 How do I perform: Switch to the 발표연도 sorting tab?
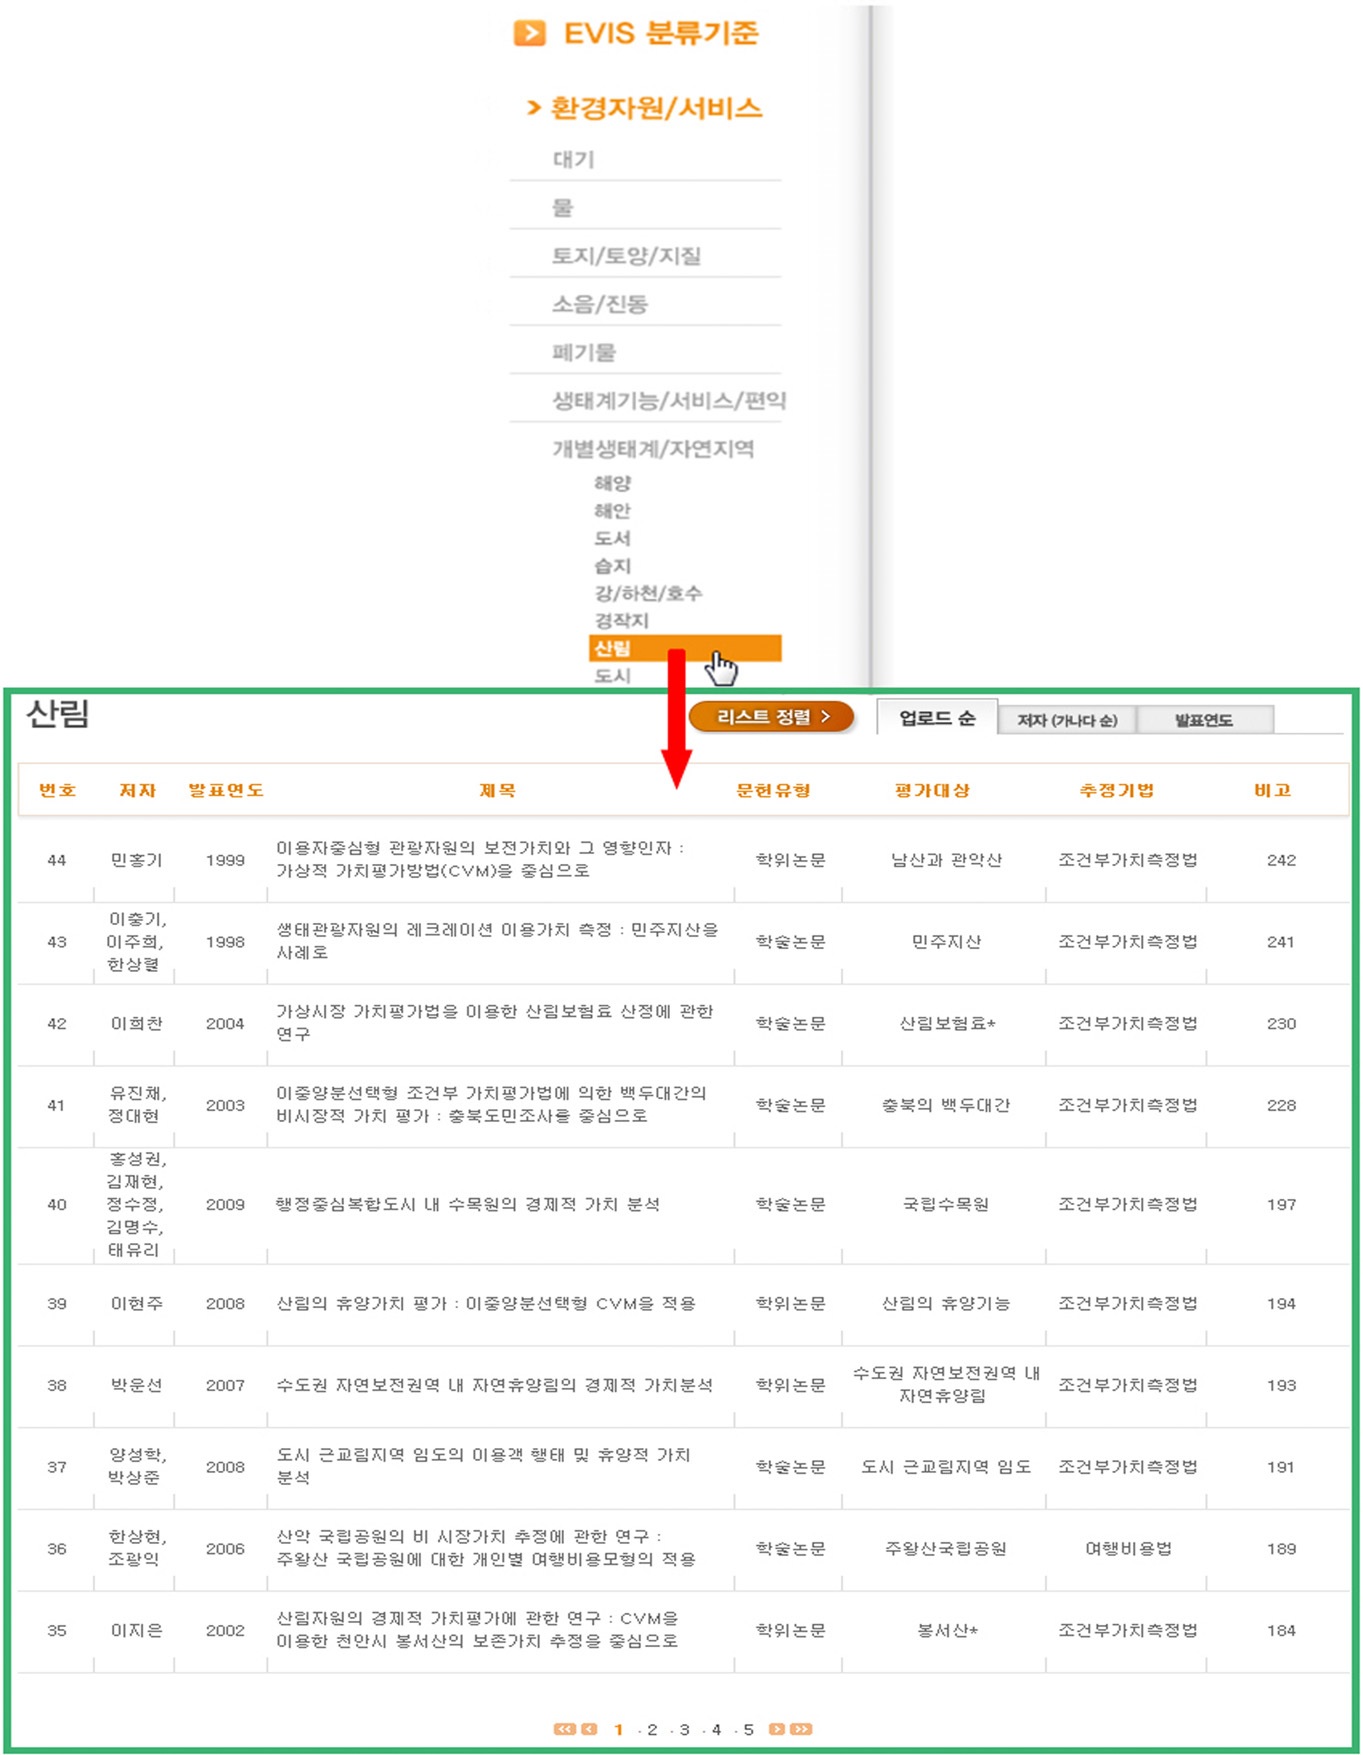pyautogui.click(x=1204, y=720)
